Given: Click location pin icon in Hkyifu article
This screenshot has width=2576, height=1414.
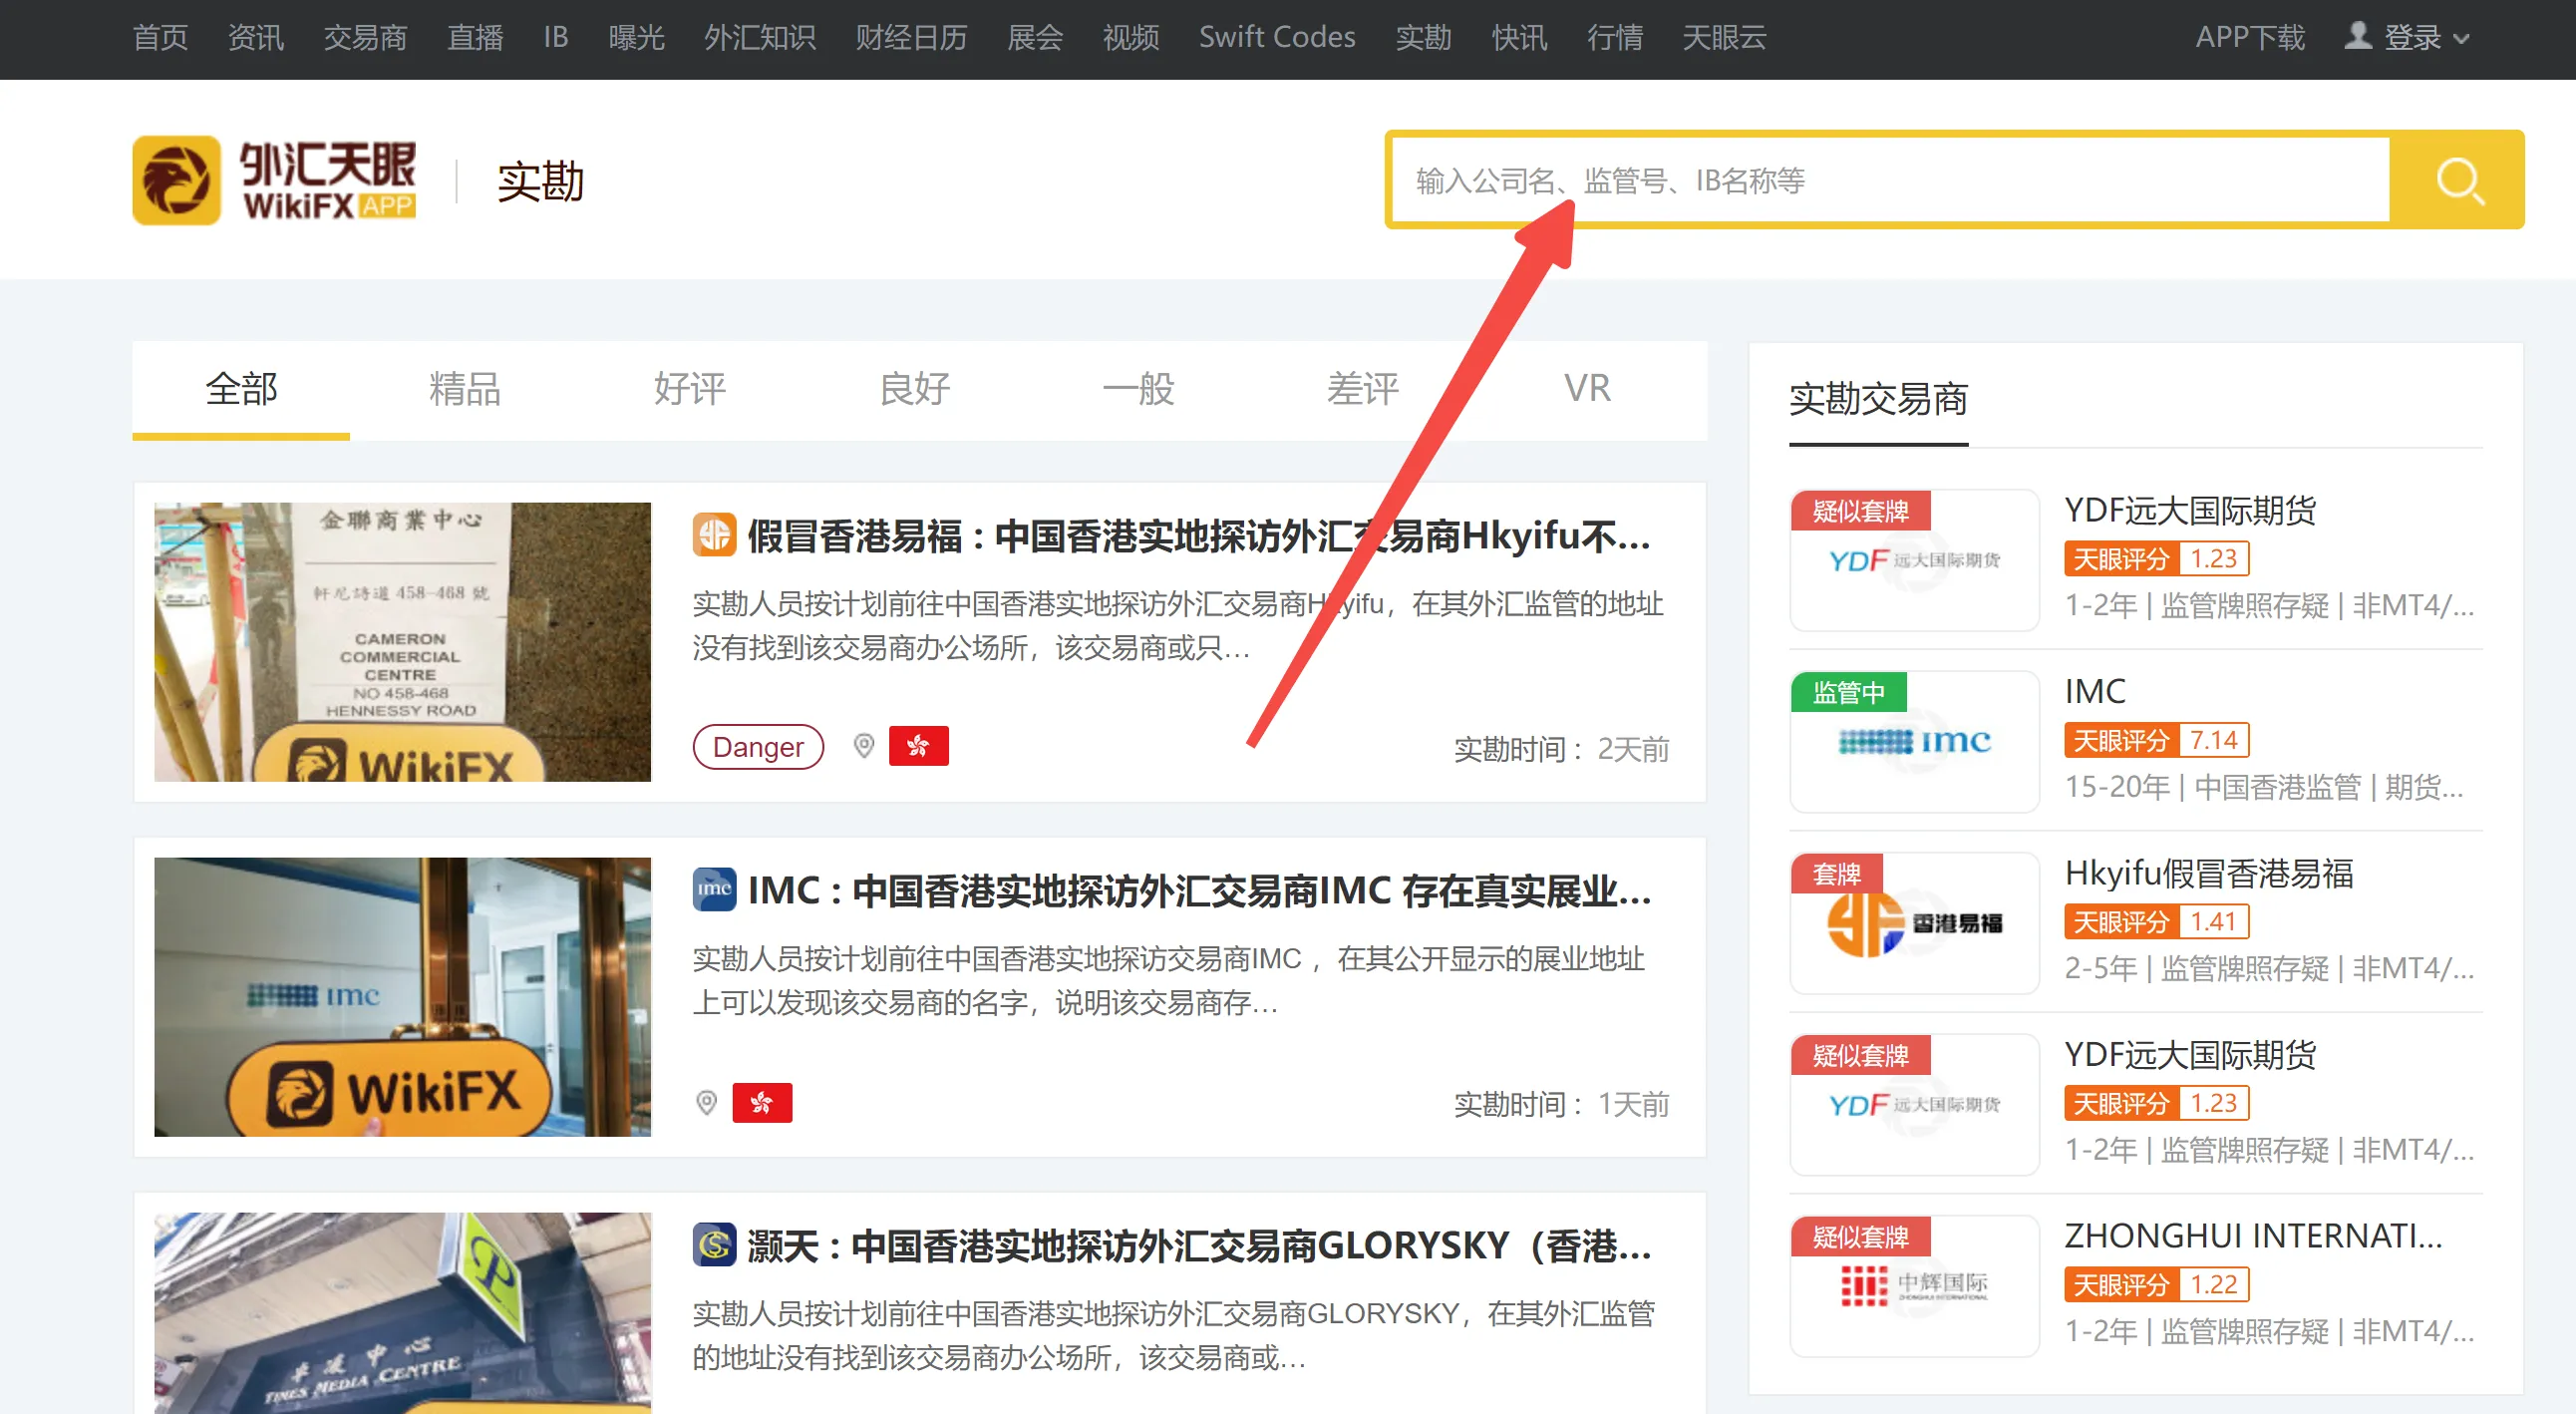Looking at the screenshot, I should tap(864, 746).
